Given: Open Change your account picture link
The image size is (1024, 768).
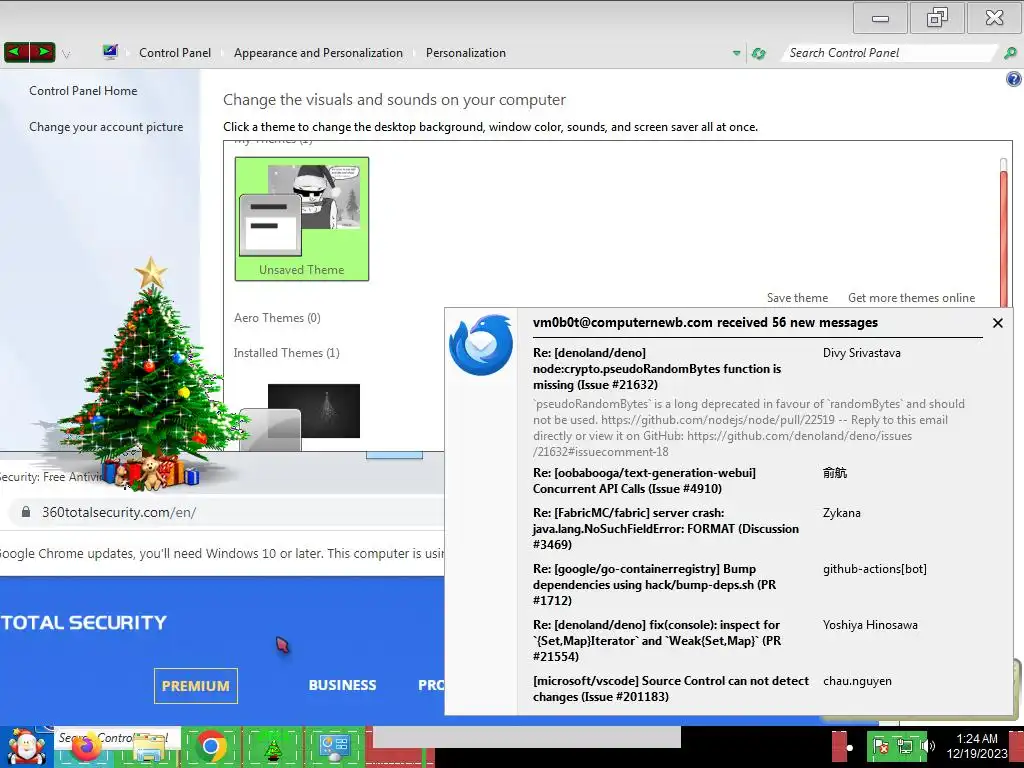Looking at the screenshot, I should (106, 127).
